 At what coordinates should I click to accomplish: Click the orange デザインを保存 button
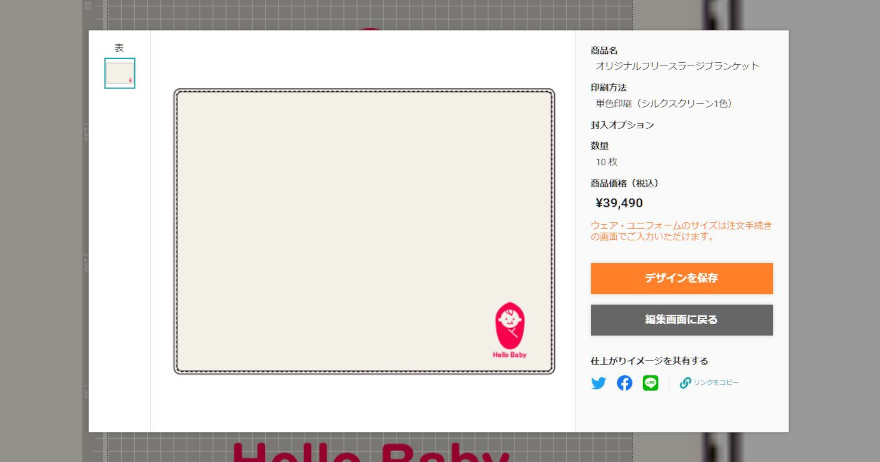(681, 278)
